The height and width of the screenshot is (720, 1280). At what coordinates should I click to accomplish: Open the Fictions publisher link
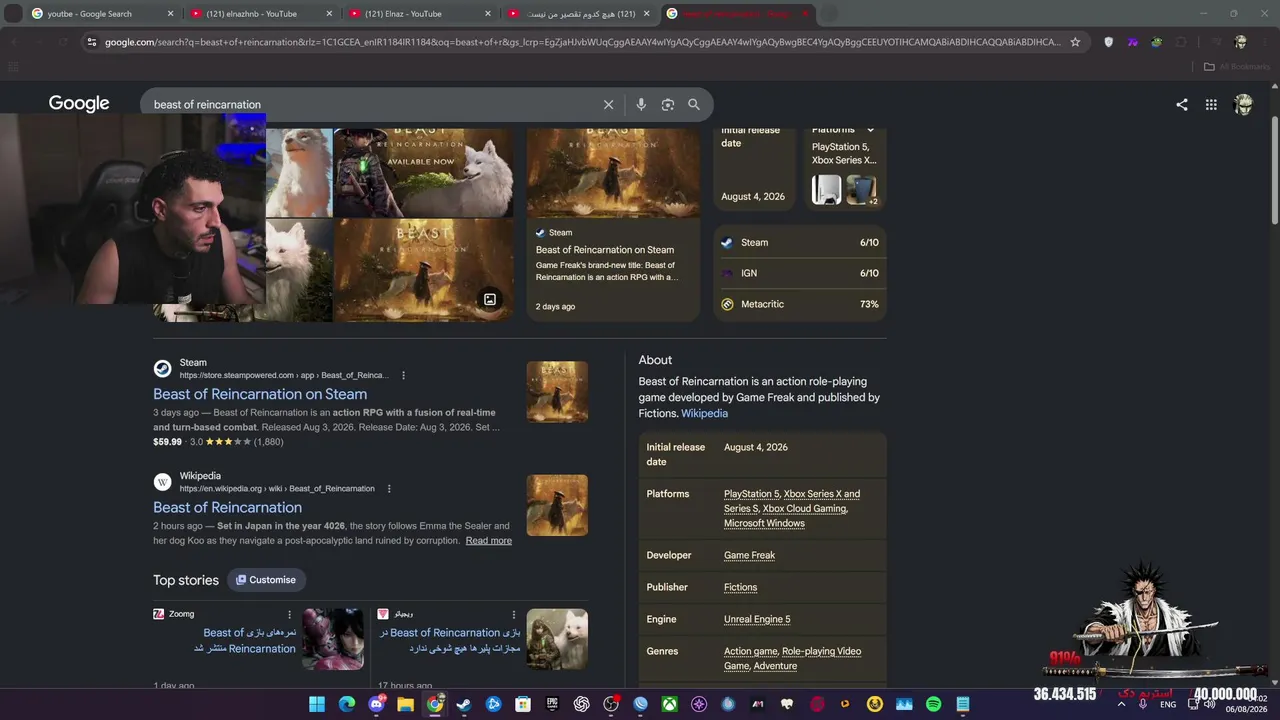(x=740, y=587)
